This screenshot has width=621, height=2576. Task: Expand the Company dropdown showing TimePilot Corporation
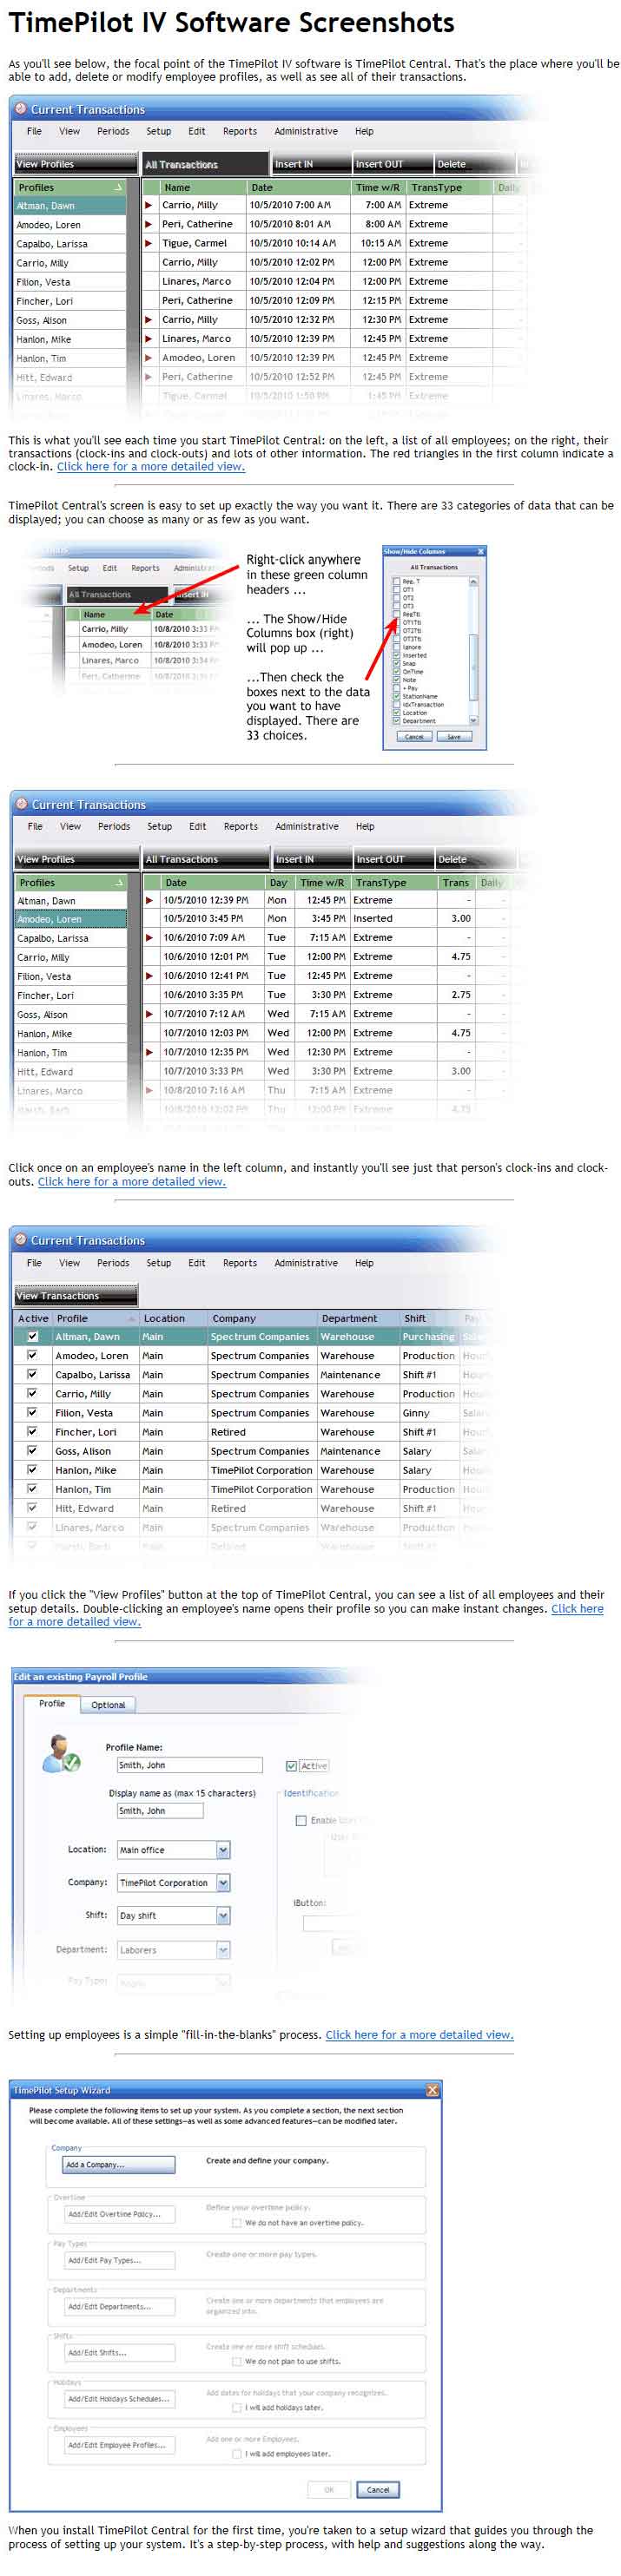point(223,1883)
